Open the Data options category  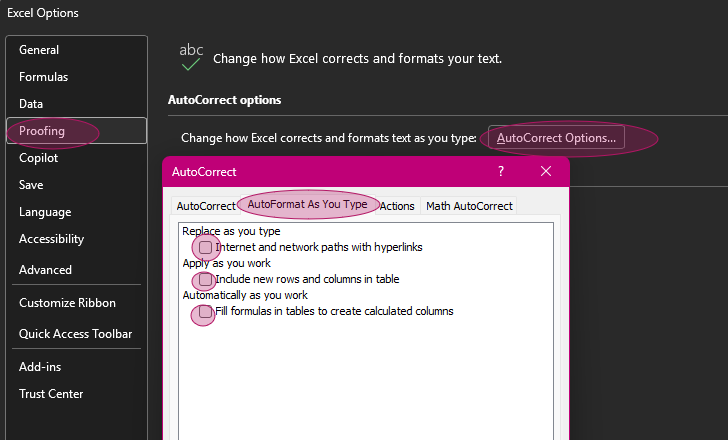pyautogui.click(x=77, y=104)
